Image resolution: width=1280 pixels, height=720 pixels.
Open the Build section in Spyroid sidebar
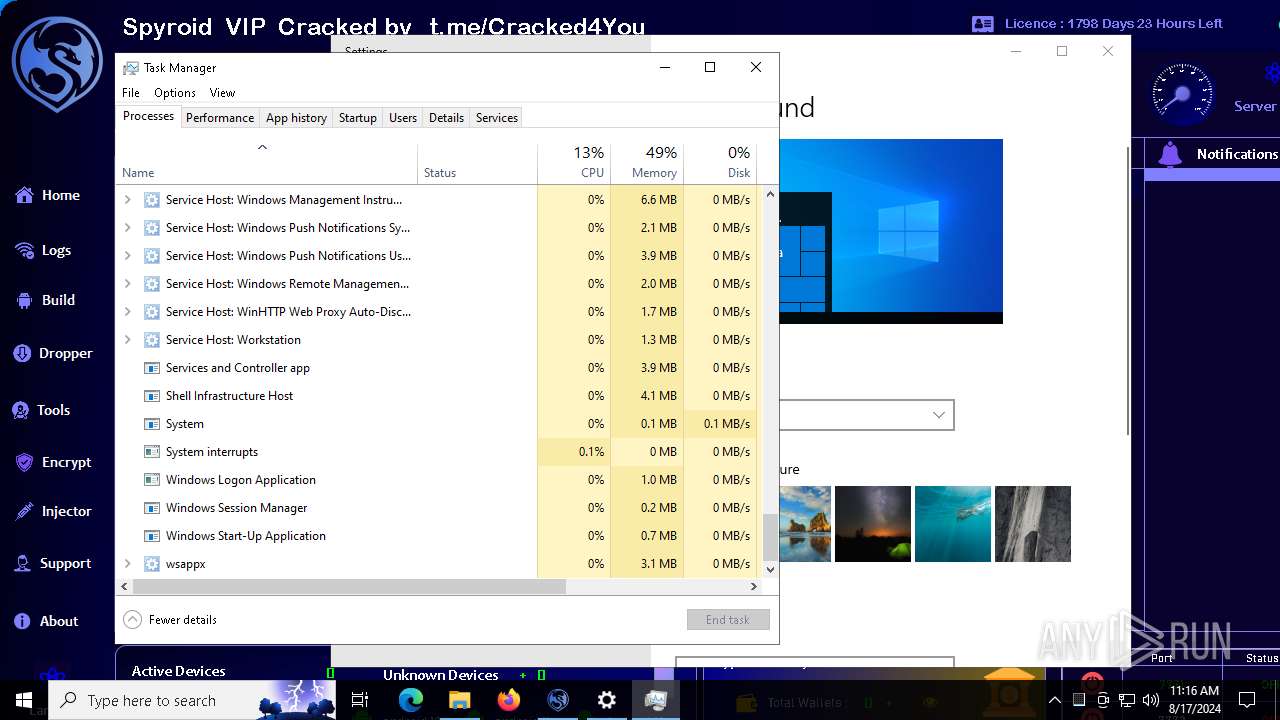point(45,300)
